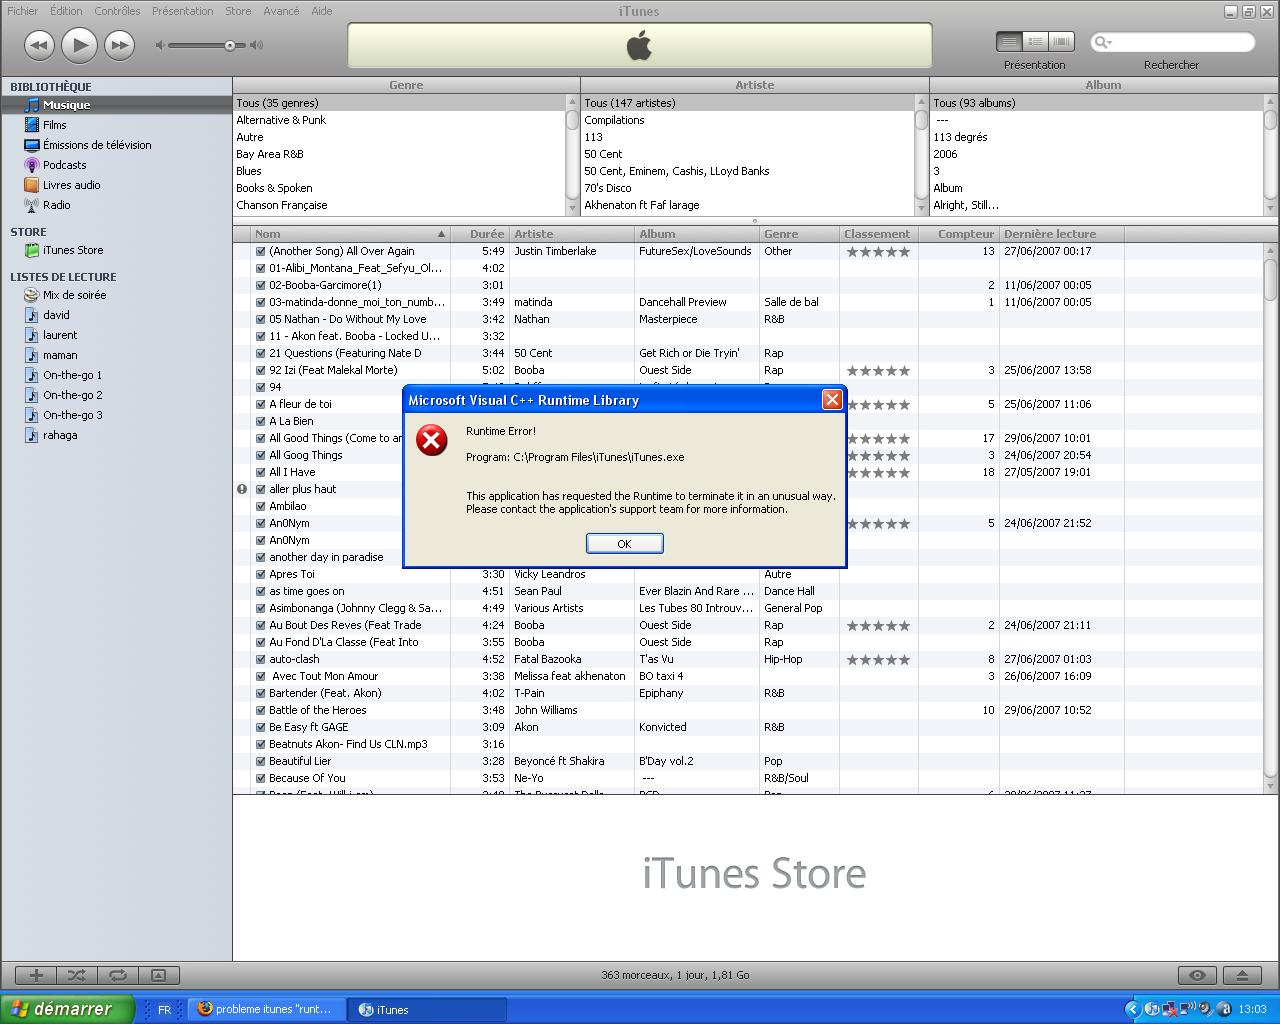Start playback with the Play button
The image size is (1280, 1024).
[x=79, y=44]
